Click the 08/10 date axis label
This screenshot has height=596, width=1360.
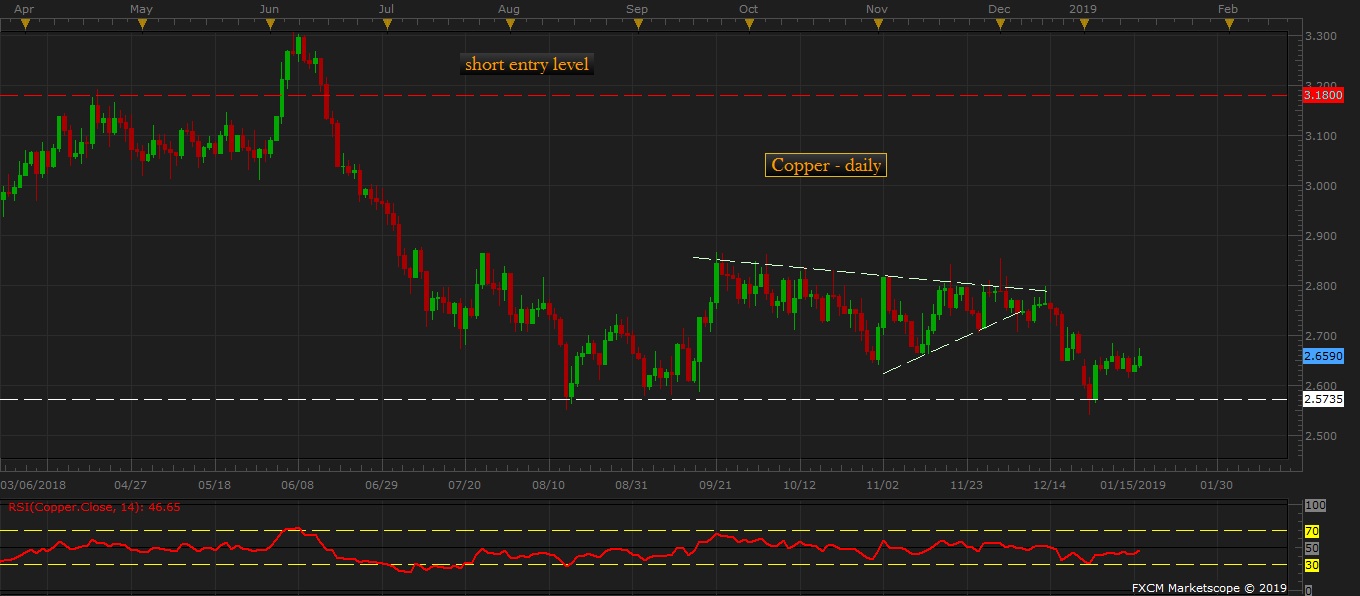coord(549,484)
